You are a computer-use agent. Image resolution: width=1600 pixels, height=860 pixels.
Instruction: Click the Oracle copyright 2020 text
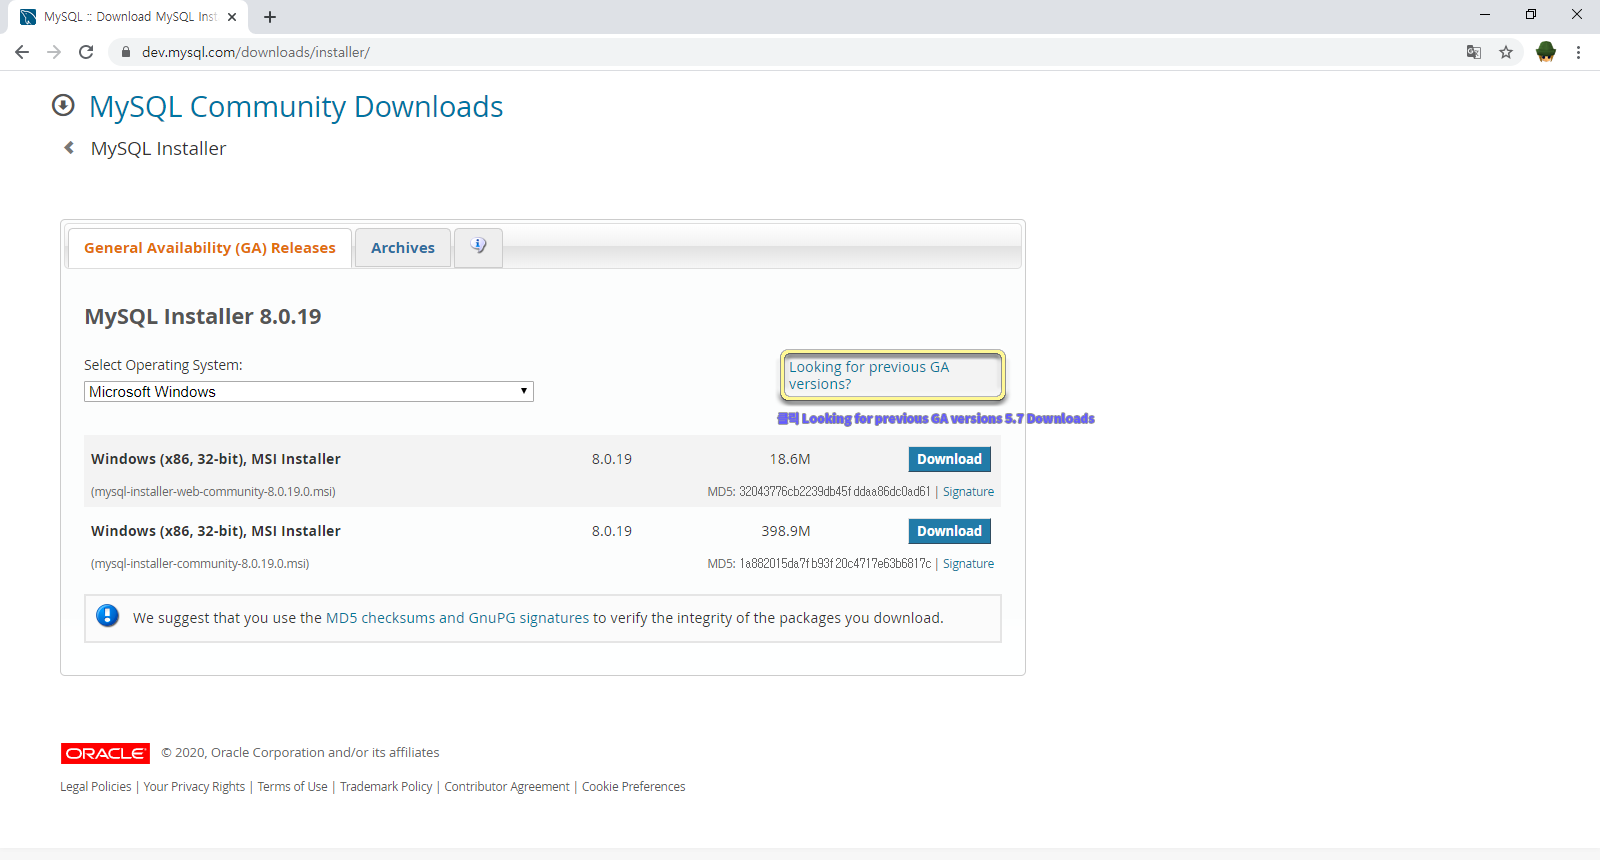click(x=300, y=753)
